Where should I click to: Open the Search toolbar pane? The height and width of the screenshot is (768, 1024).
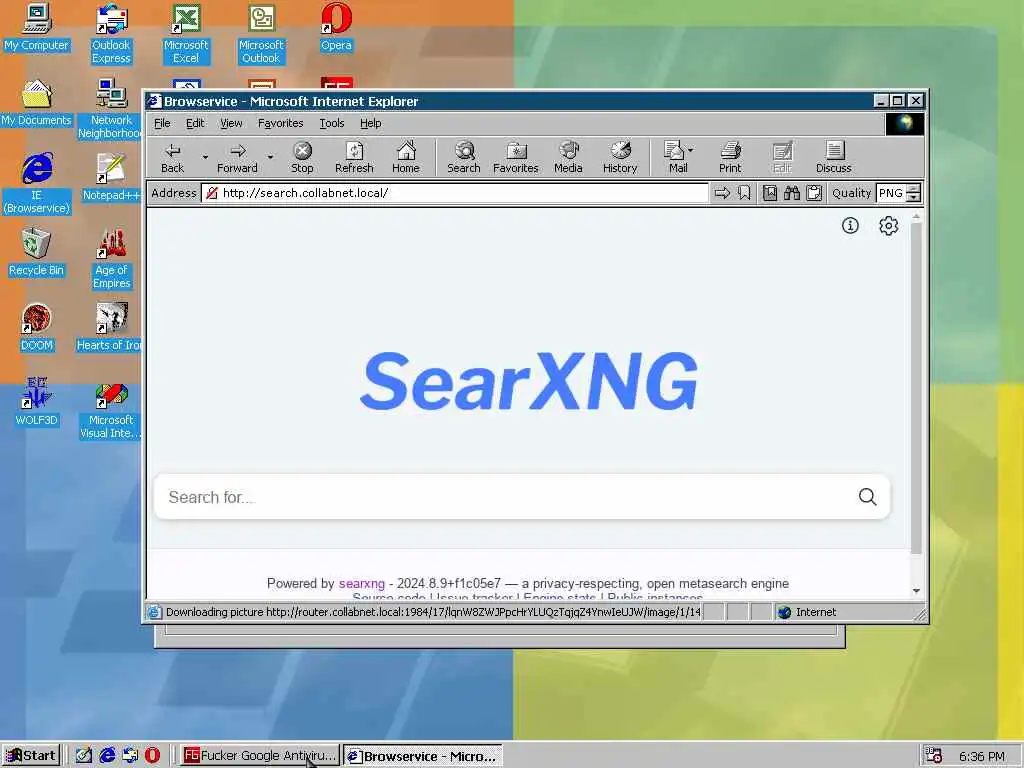coord(464,157)
